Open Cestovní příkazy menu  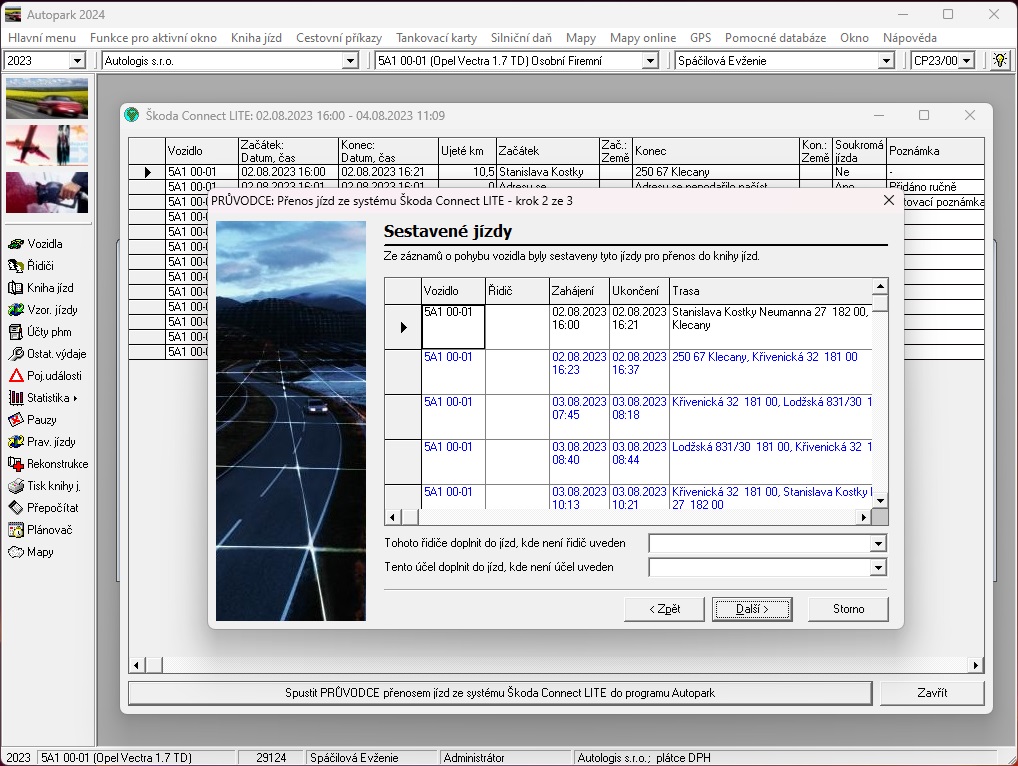[x=339, y=38]
